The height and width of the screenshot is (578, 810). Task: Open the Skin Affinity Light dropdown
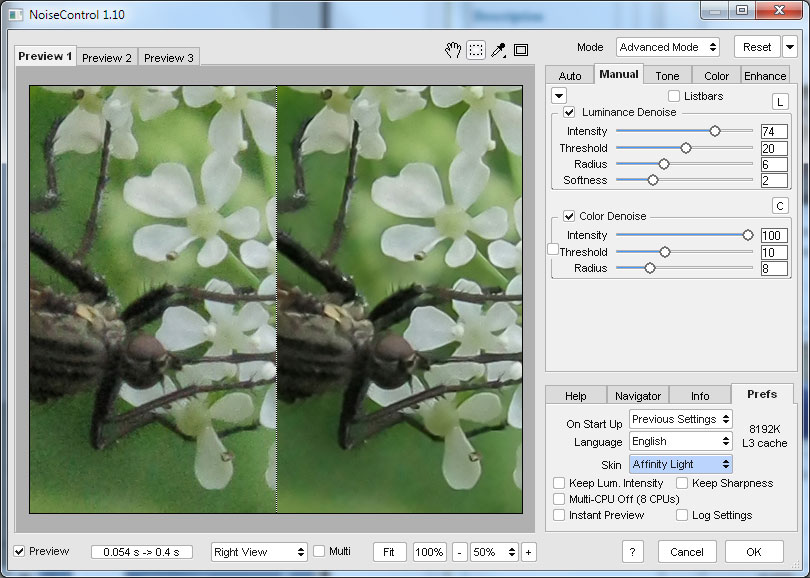pos(680,464)
